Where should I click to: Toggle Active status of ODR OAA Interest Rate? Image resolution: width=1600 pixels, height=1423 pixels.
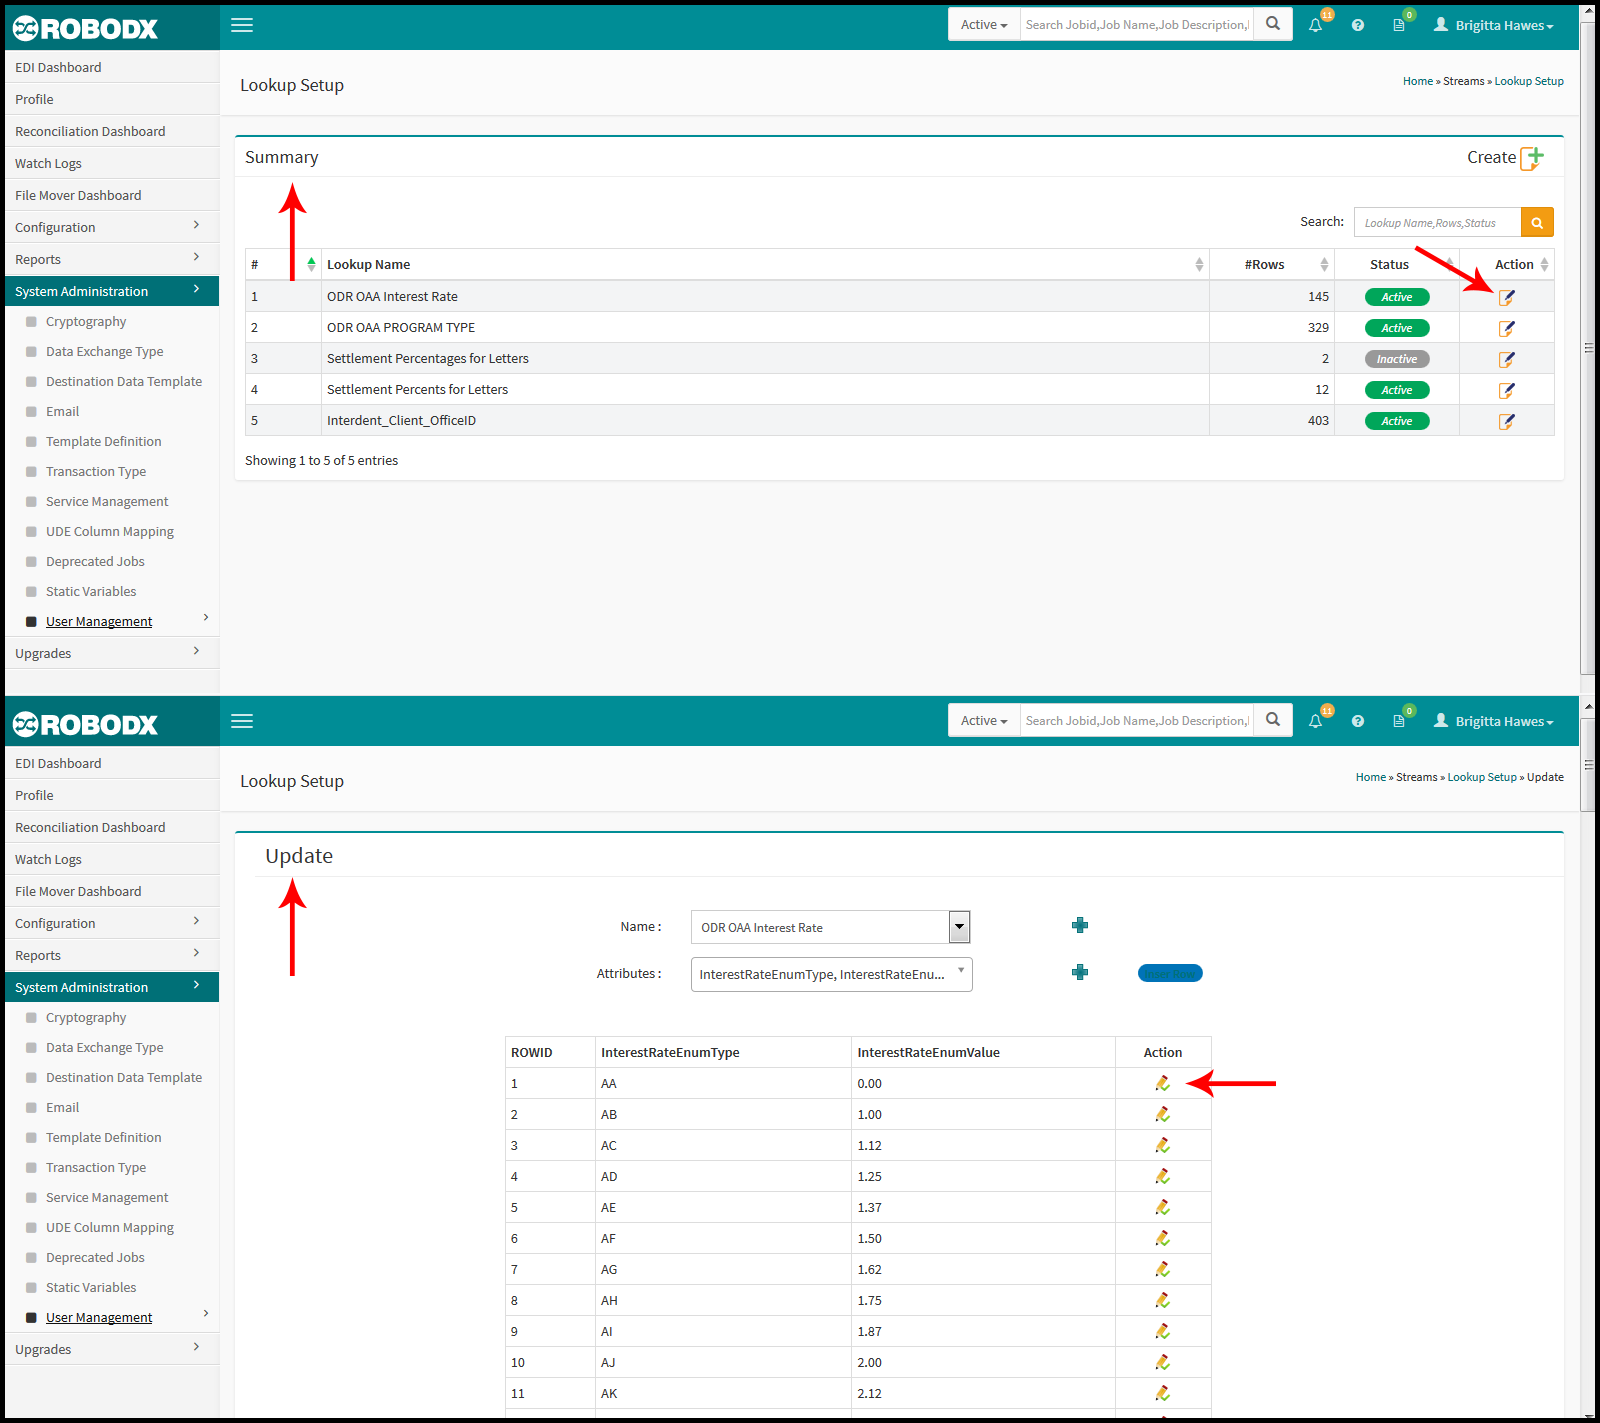(1397, 297)
